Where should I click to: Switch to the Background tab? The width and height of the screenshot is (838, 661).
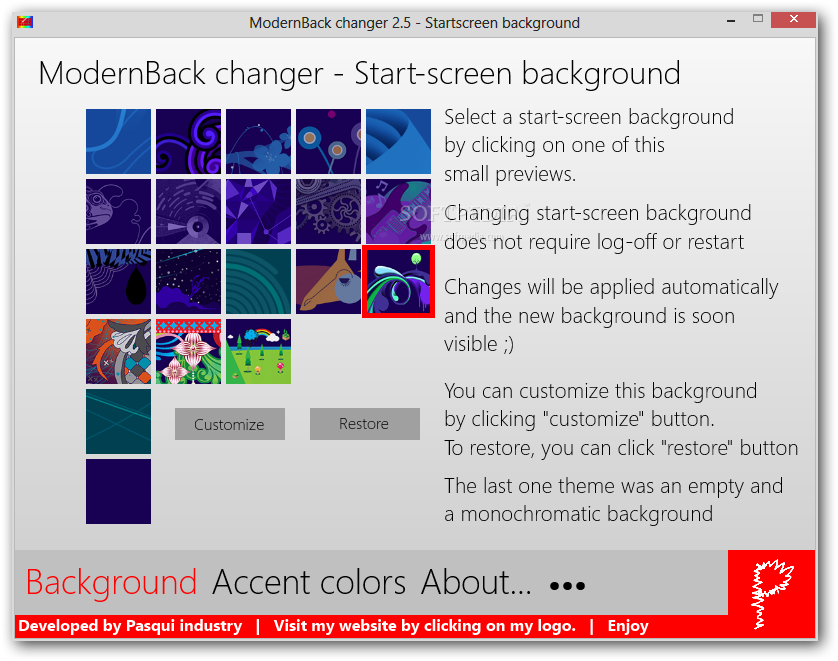111,582
